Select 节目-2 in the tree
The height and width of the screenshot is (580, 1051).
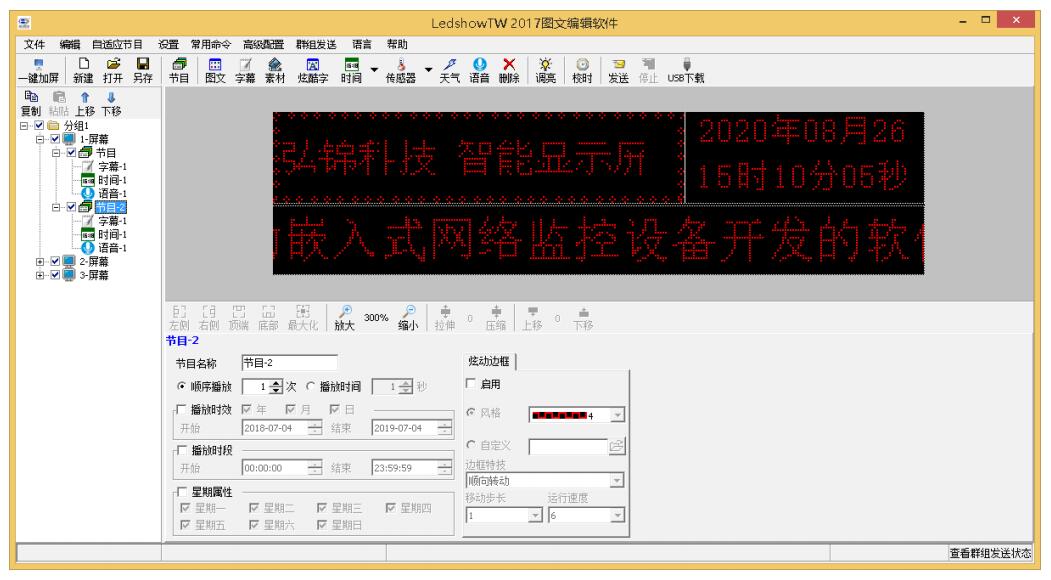point(111,207)
